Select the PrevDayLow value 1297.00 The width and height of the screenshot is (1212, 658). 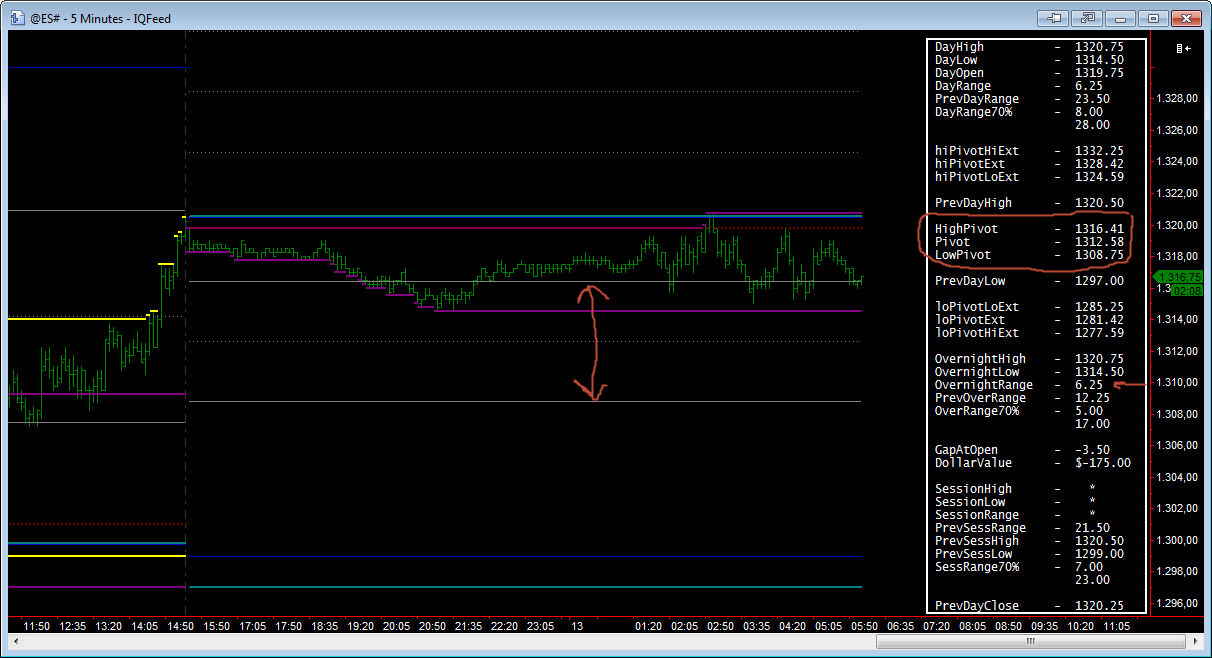(1099, 281)
